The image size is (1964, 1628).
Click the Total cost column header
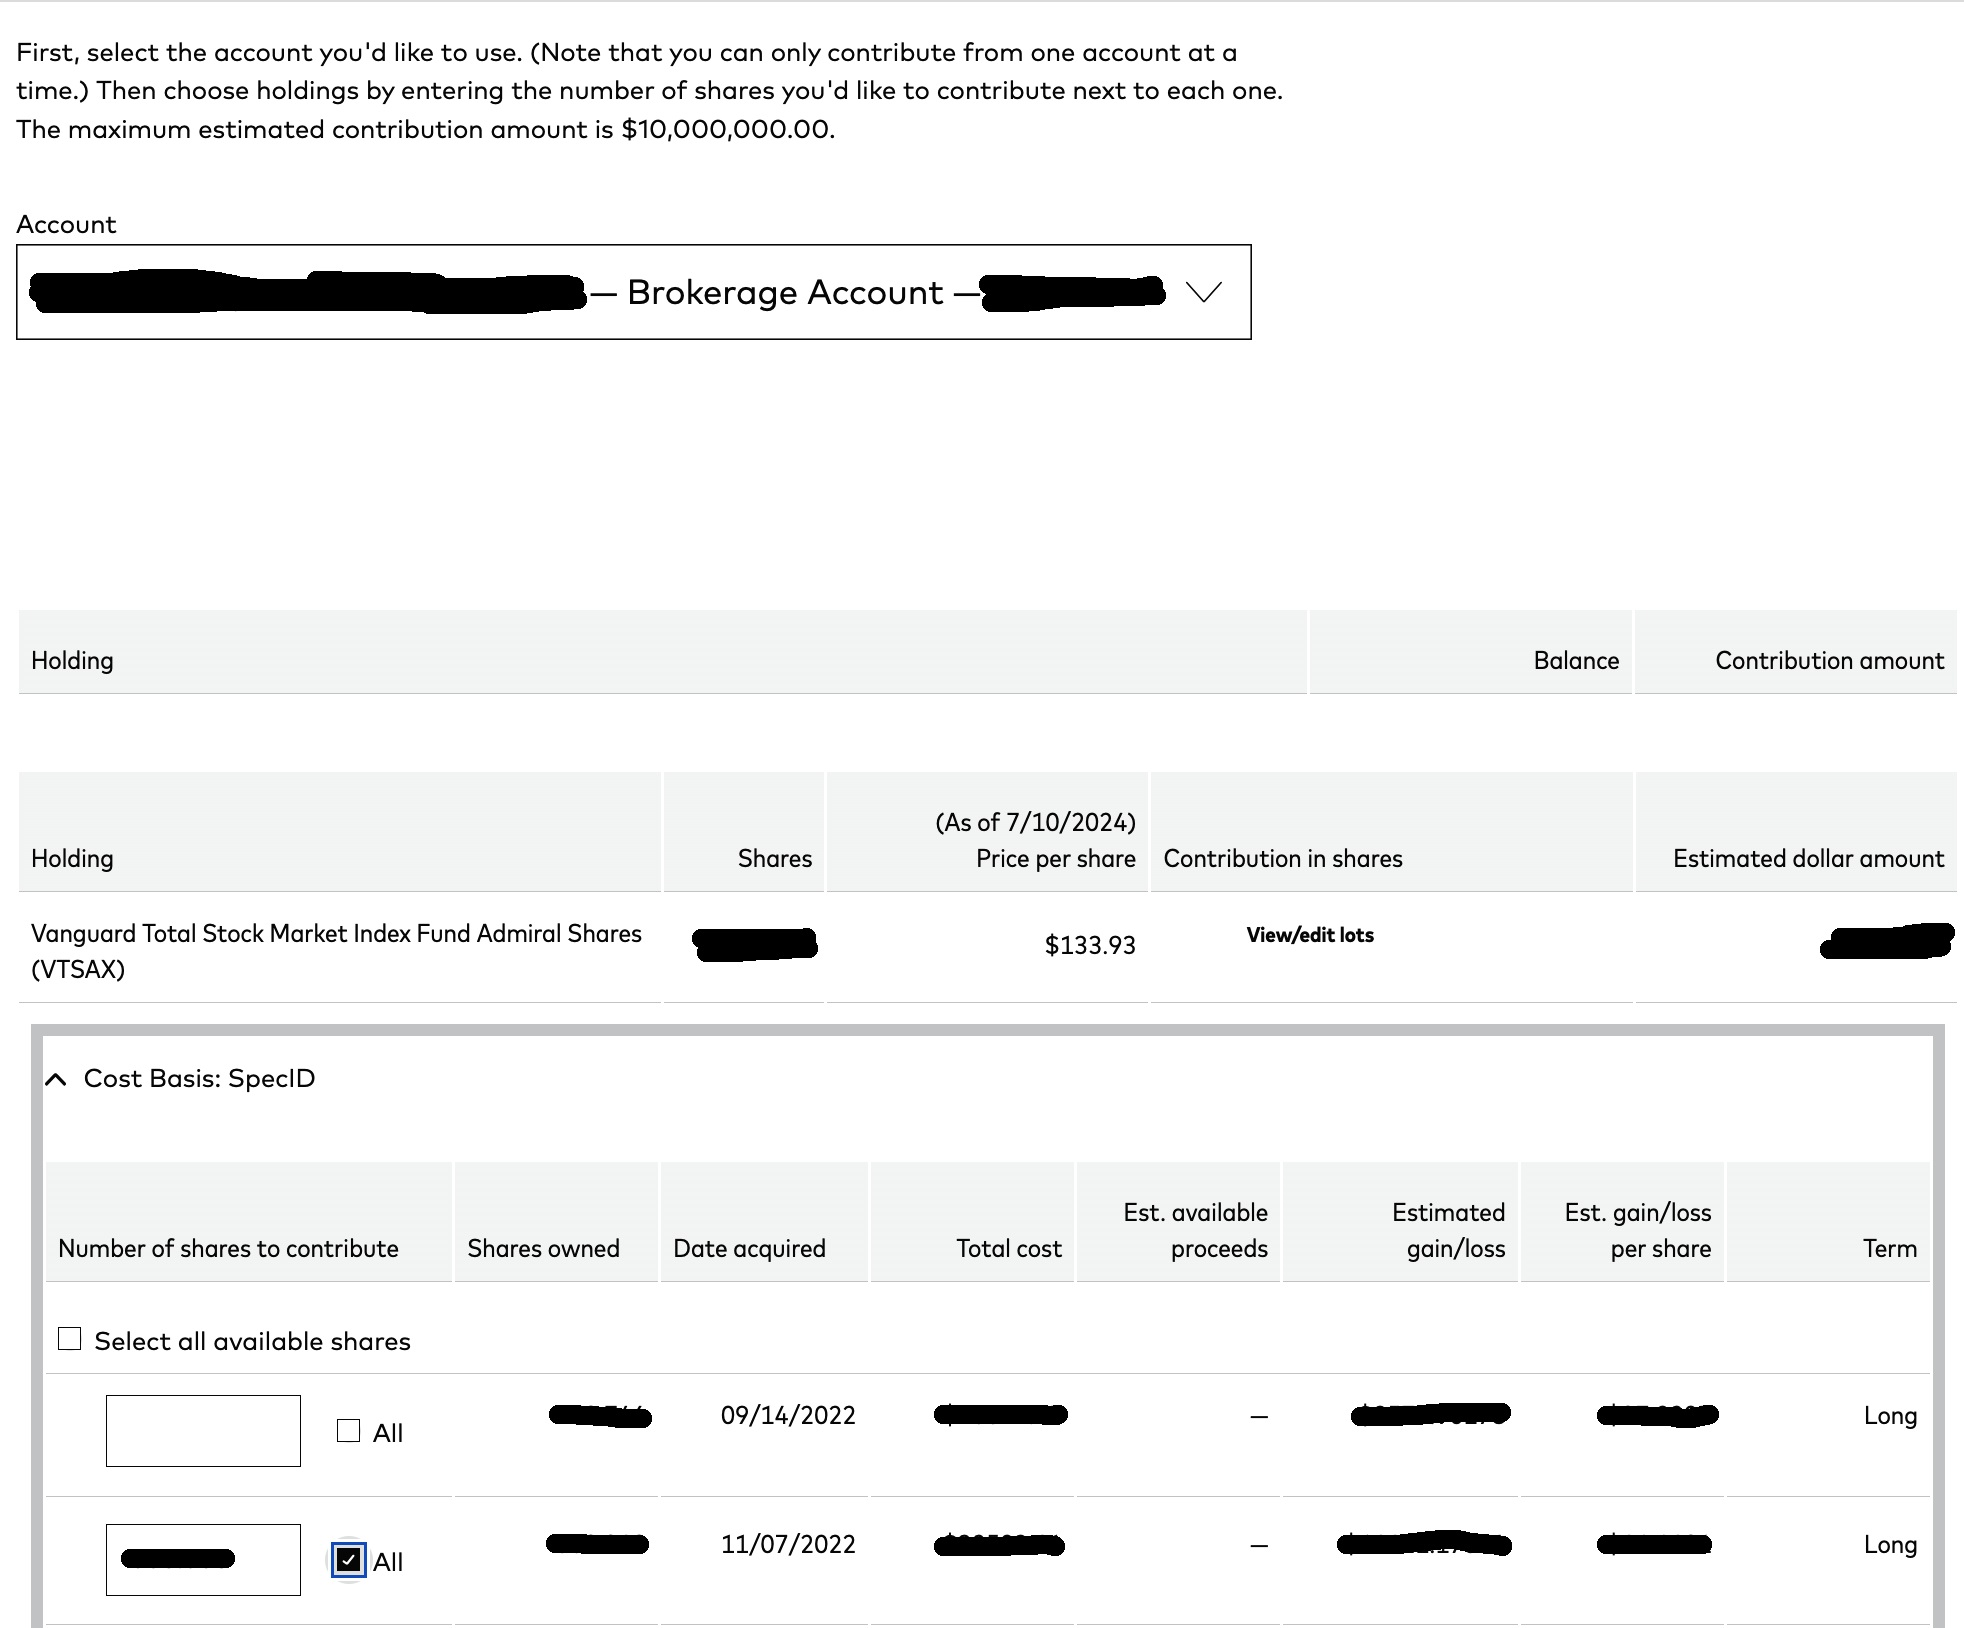click(1008, 1248)
